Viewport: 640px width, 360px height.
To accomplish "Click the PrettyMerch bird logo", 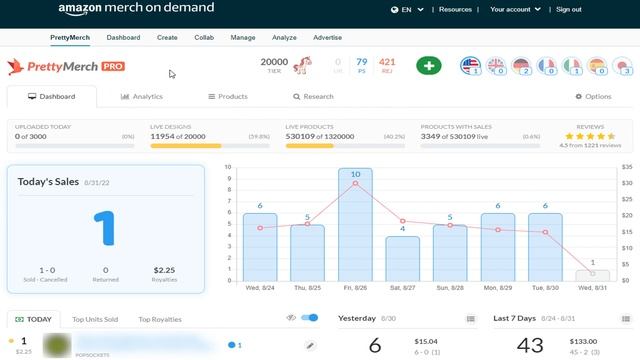I will click(15, 67).
